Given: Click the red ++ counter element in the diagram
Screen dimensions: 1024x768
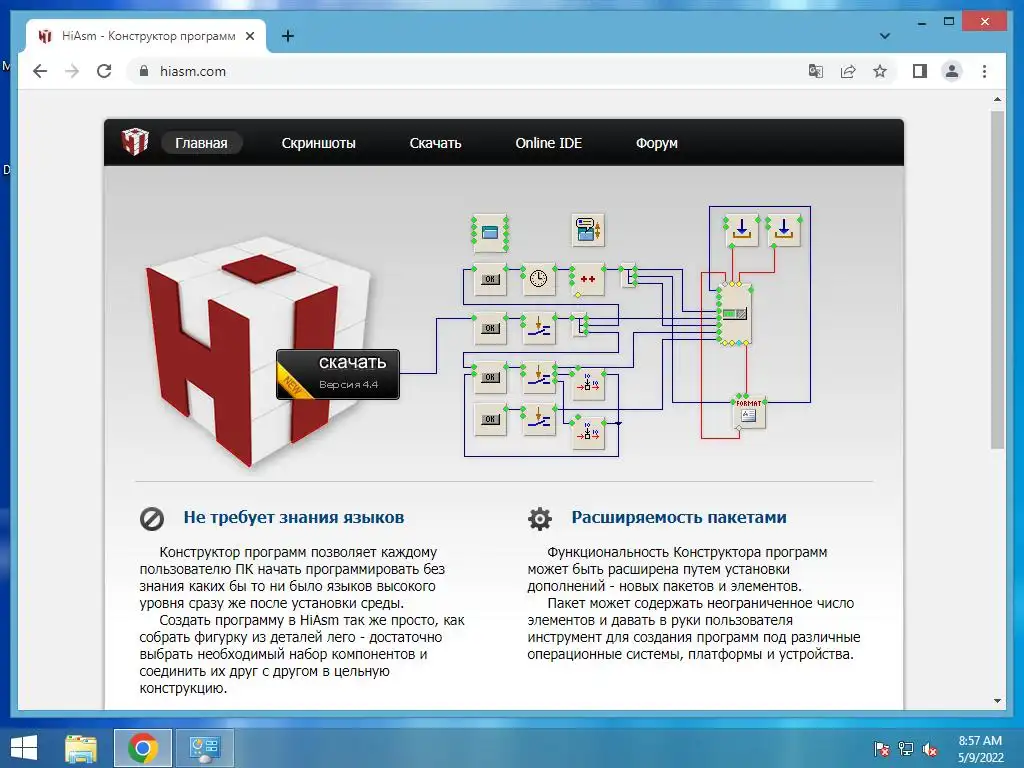Looking at the screenshot, I should click(x=587, y=280).
